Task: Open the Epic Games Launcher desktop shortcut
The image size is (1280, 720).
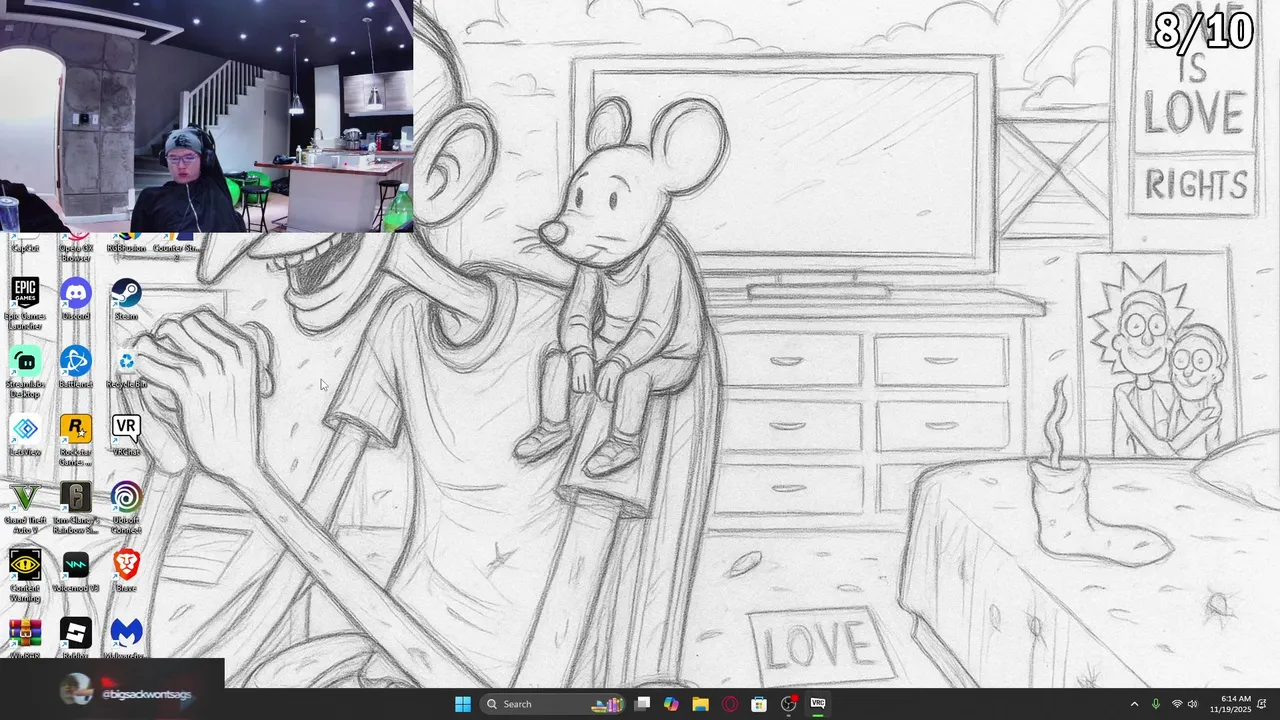Action: point(25,303)
